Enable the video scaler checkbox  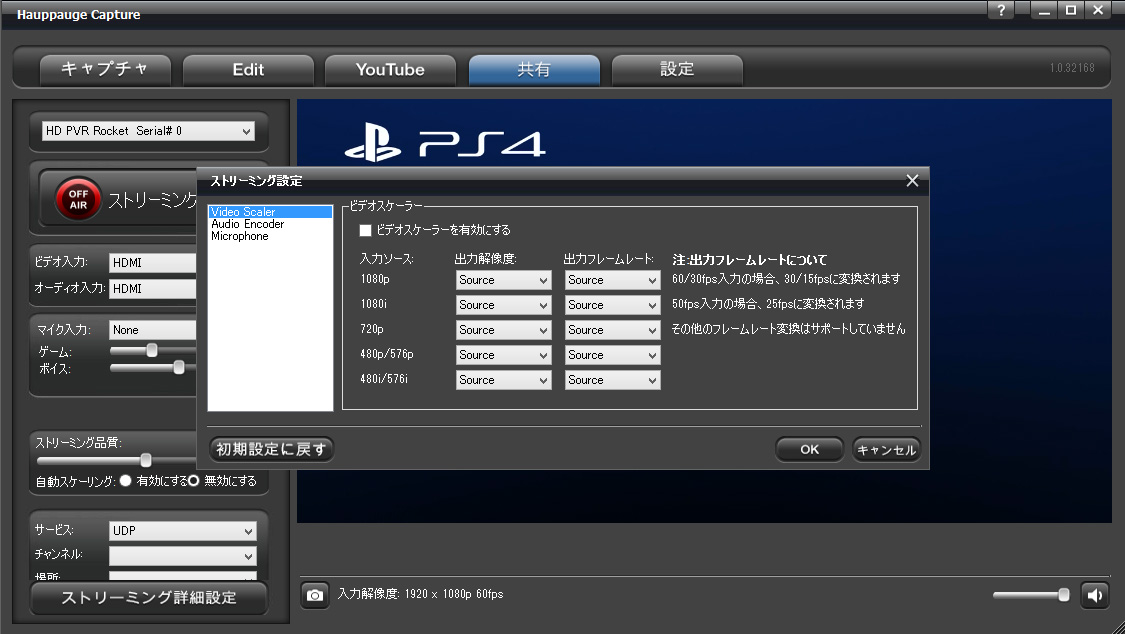coord(365,230)
